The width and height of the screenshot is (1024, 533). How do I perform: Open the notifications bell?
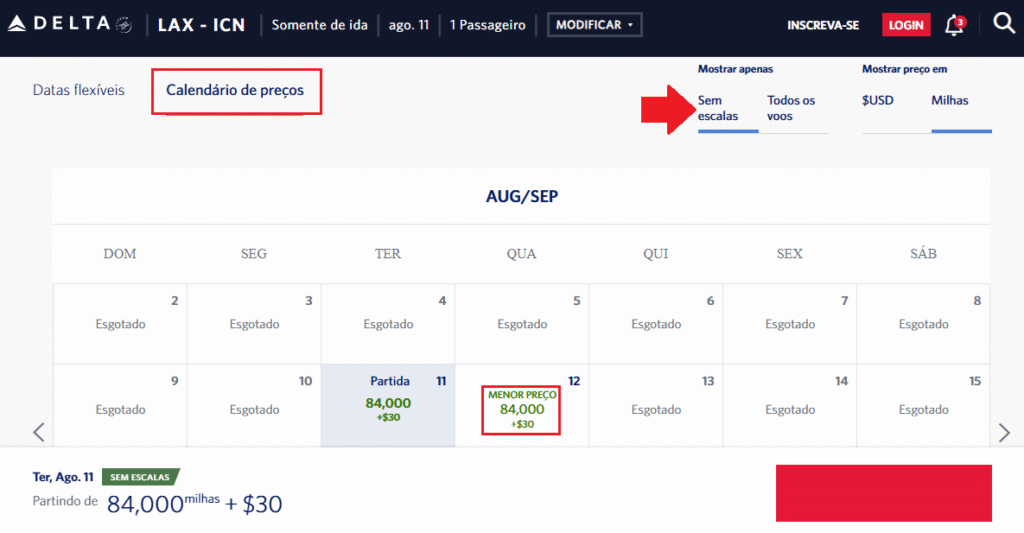954,25
